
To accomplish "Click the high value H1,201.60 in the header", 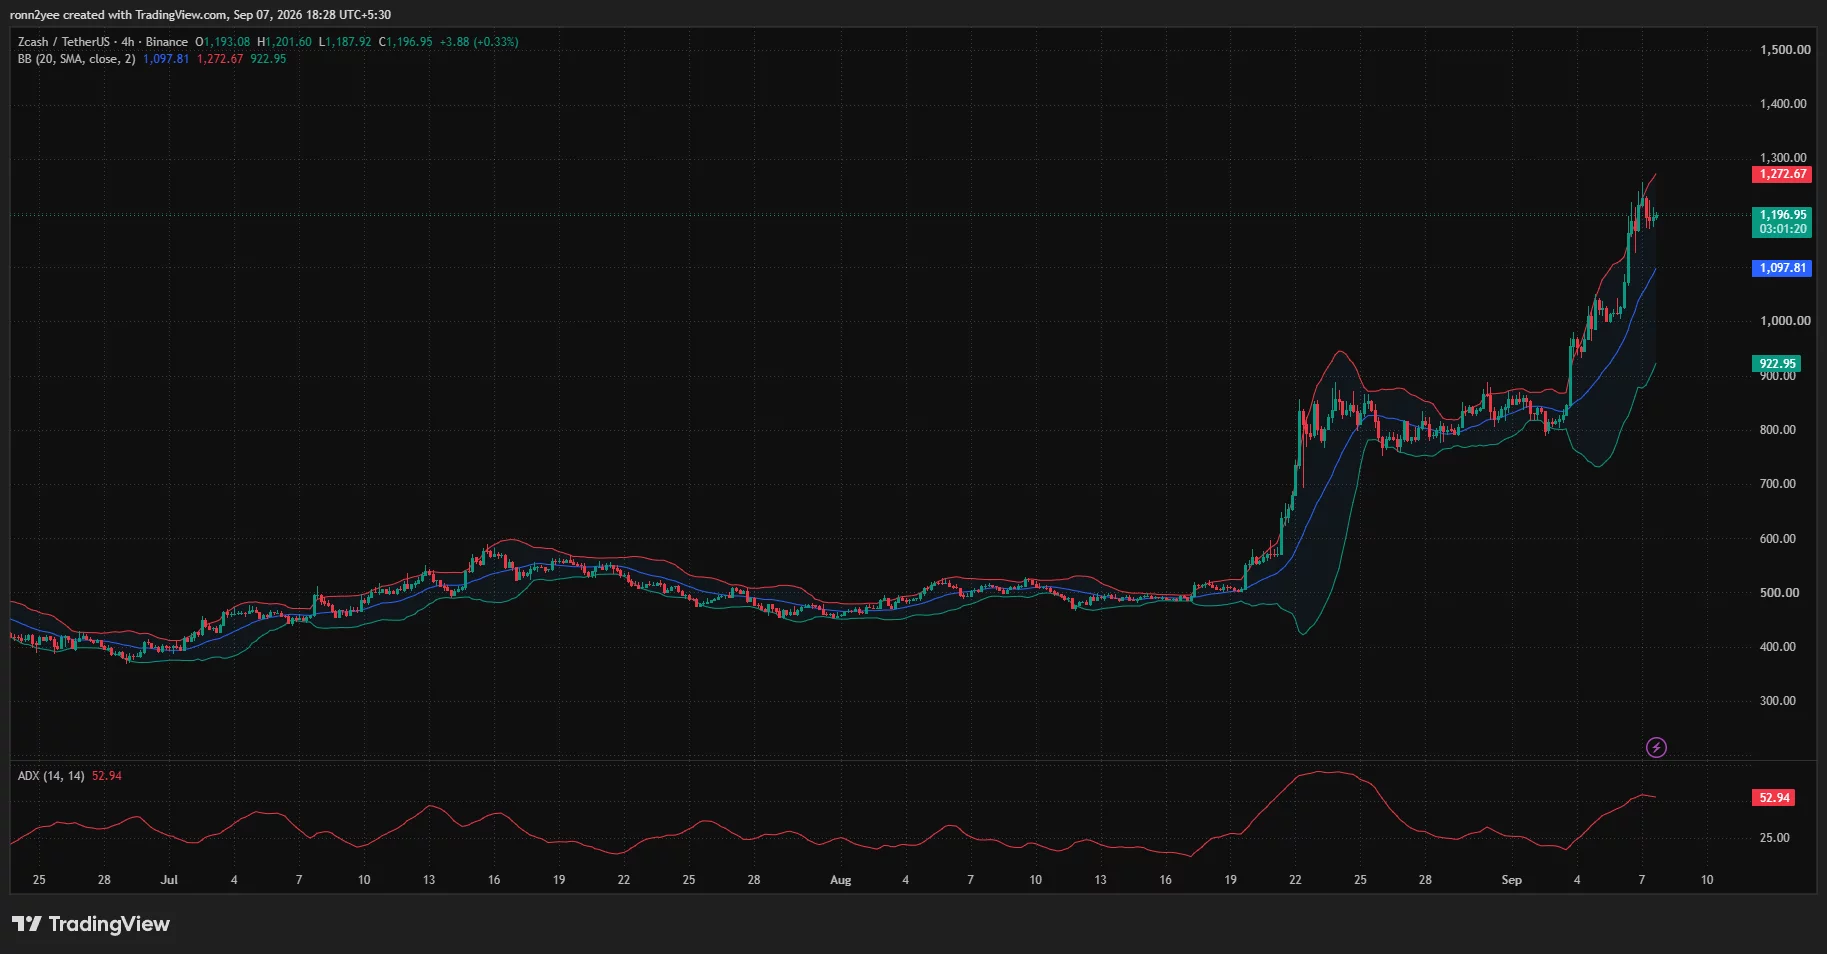I will [284, 42].
